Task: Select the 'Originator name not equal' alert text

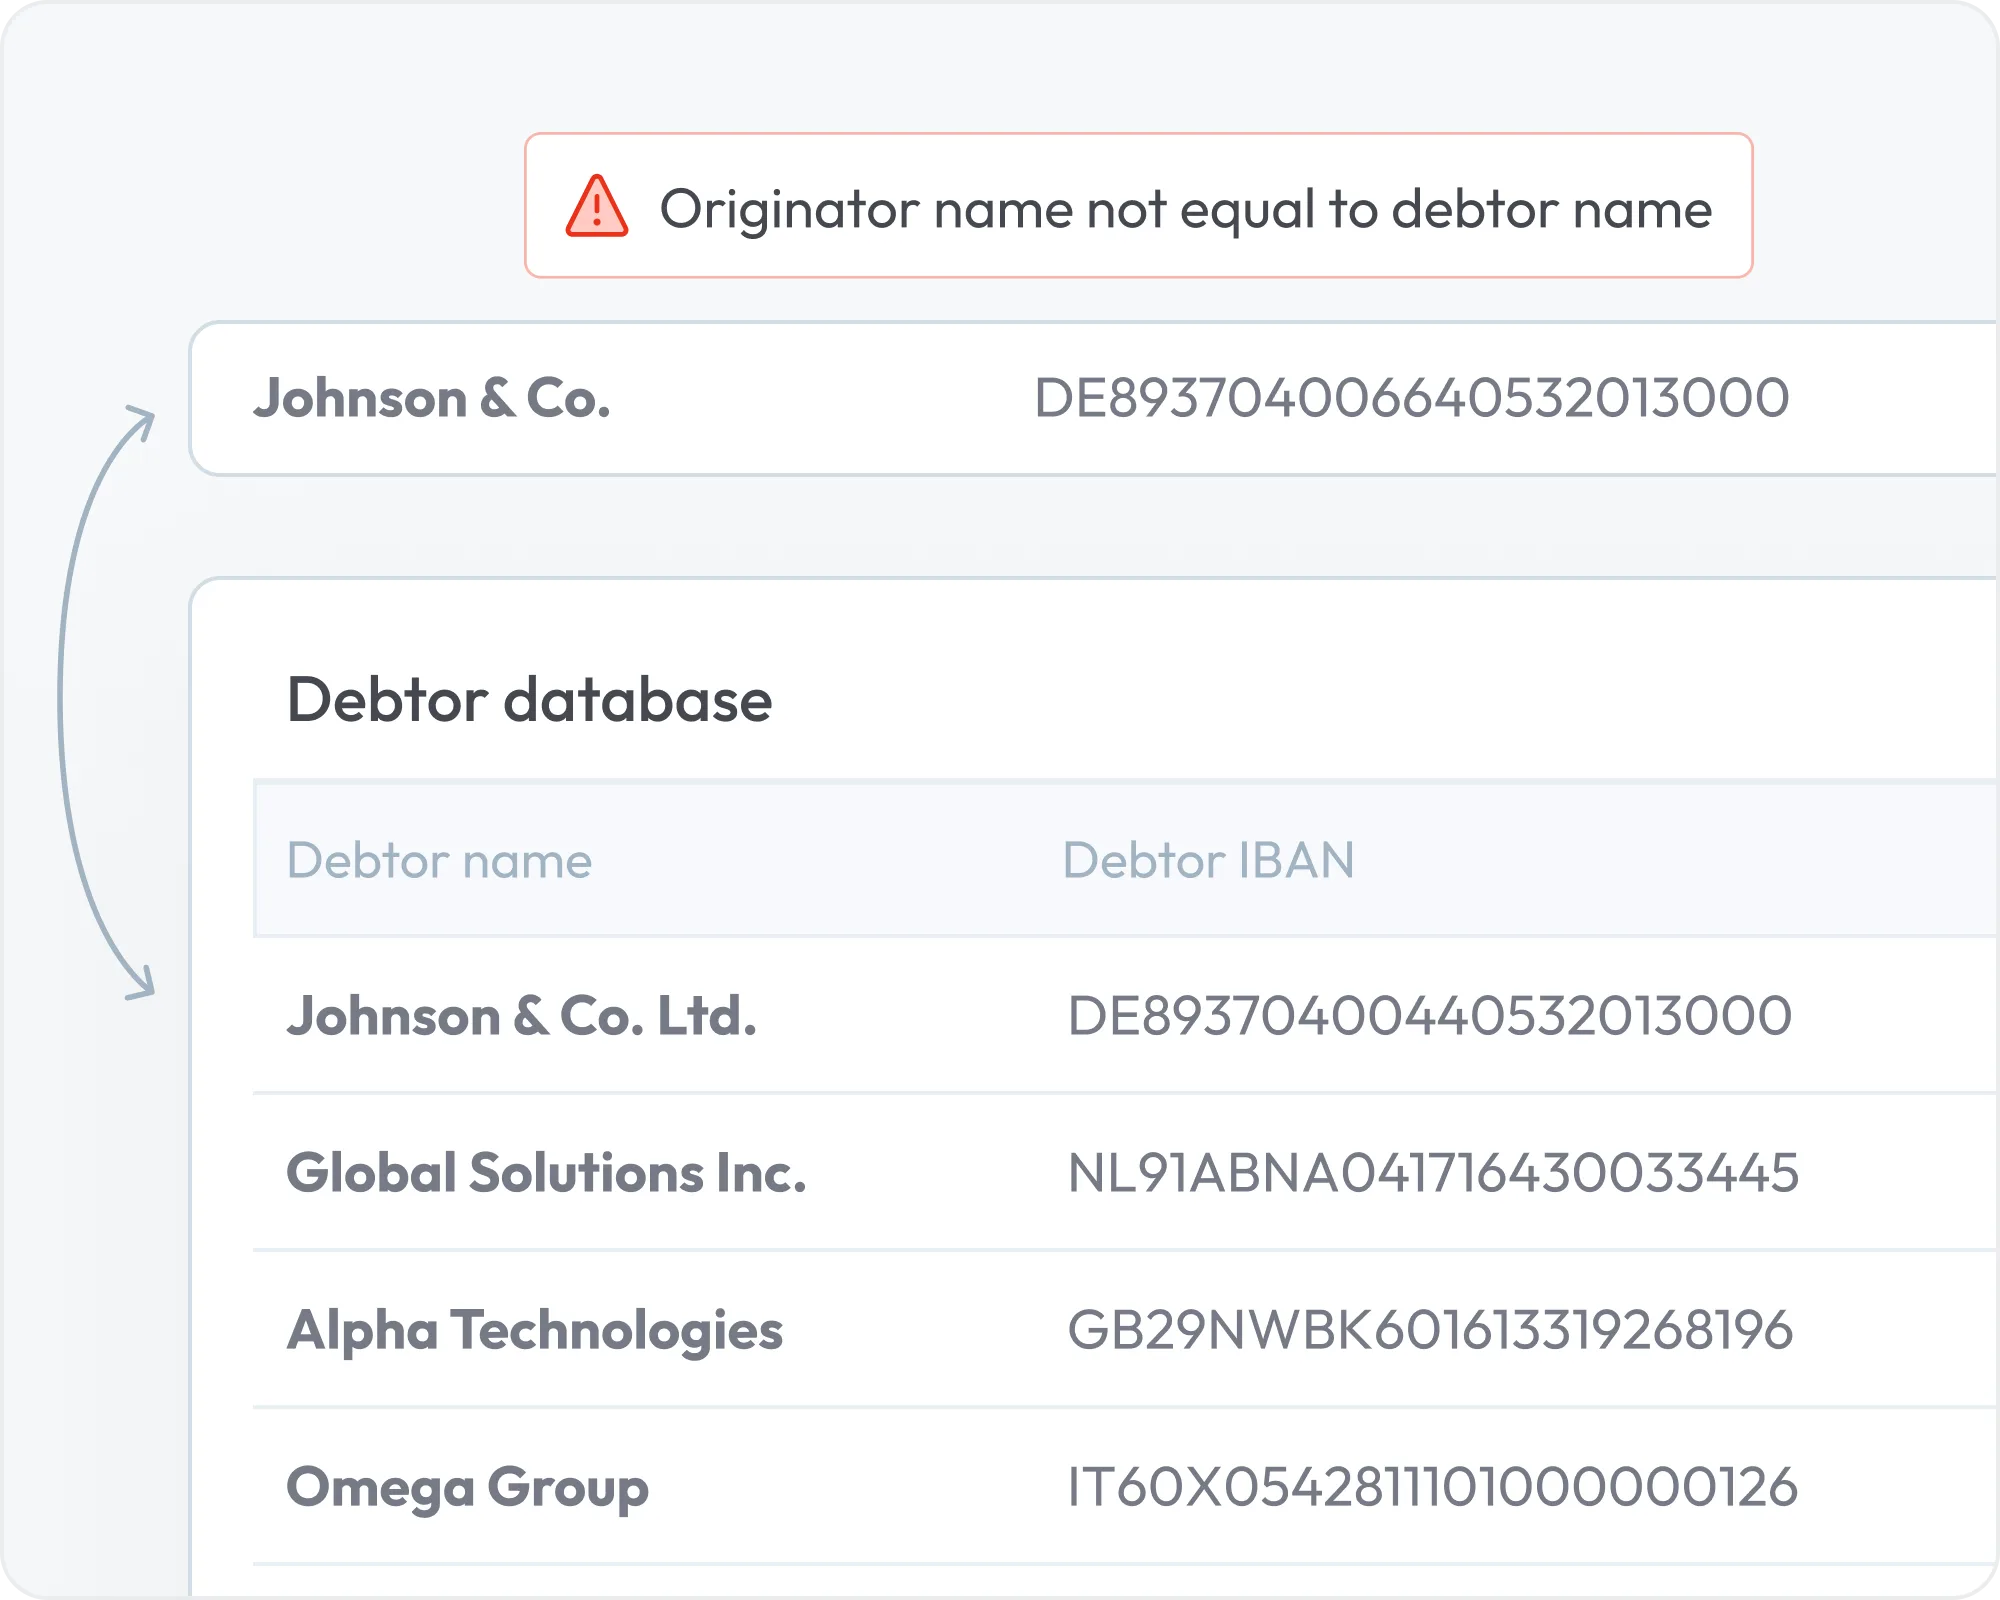Action: tap(1185, 209)
